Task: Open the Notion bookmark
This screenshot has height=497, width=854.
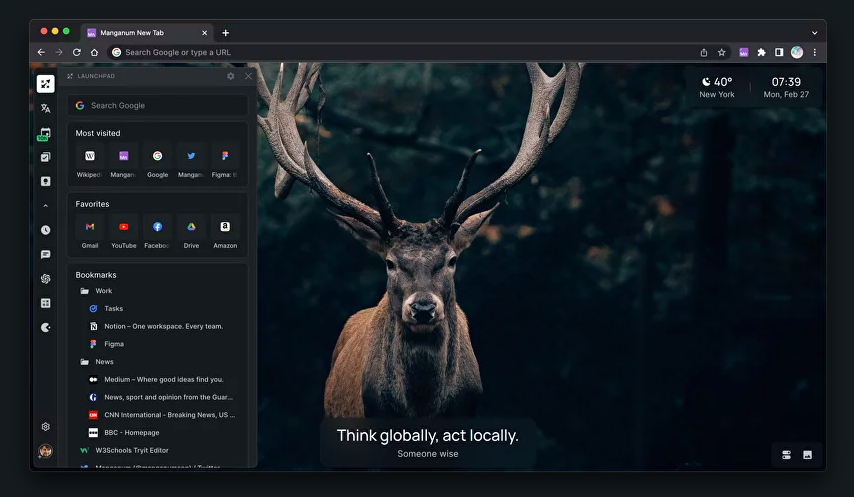Action: 156,327
